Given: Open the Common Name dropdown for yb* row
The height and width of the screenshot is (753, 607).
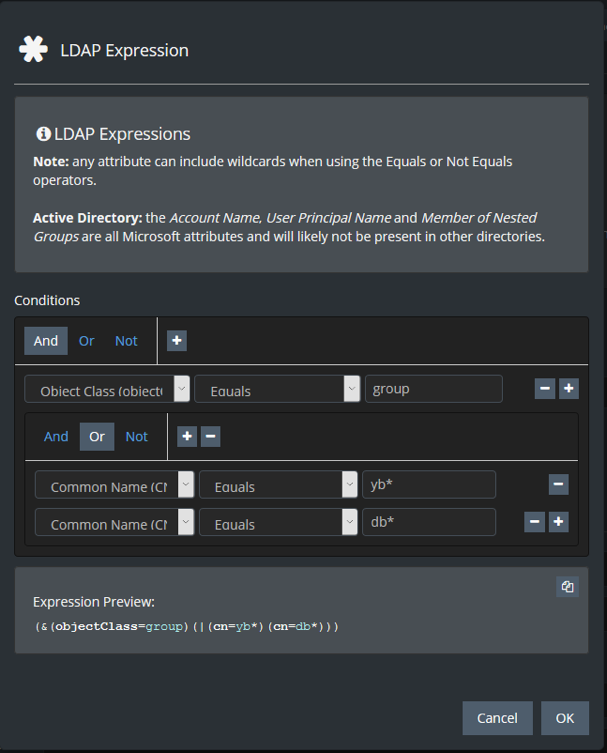Looking at the screenshot, I should [114, 486].
